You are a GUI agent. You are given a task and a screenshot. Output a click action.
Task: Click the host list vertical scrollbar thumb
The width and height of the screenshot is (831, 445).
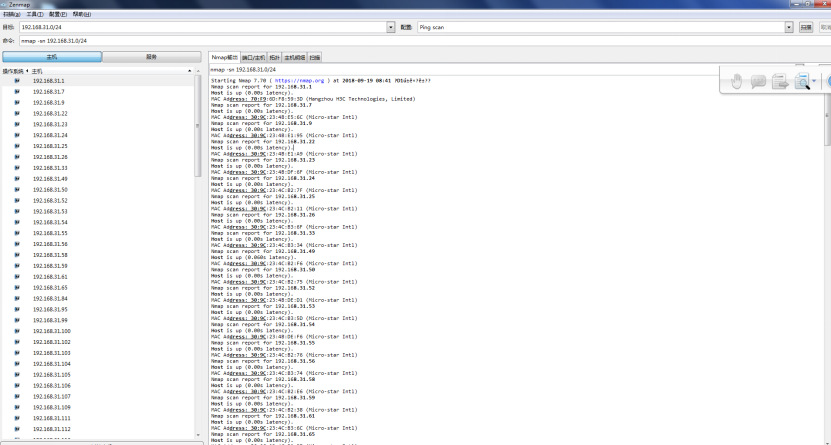pos(198,126)
